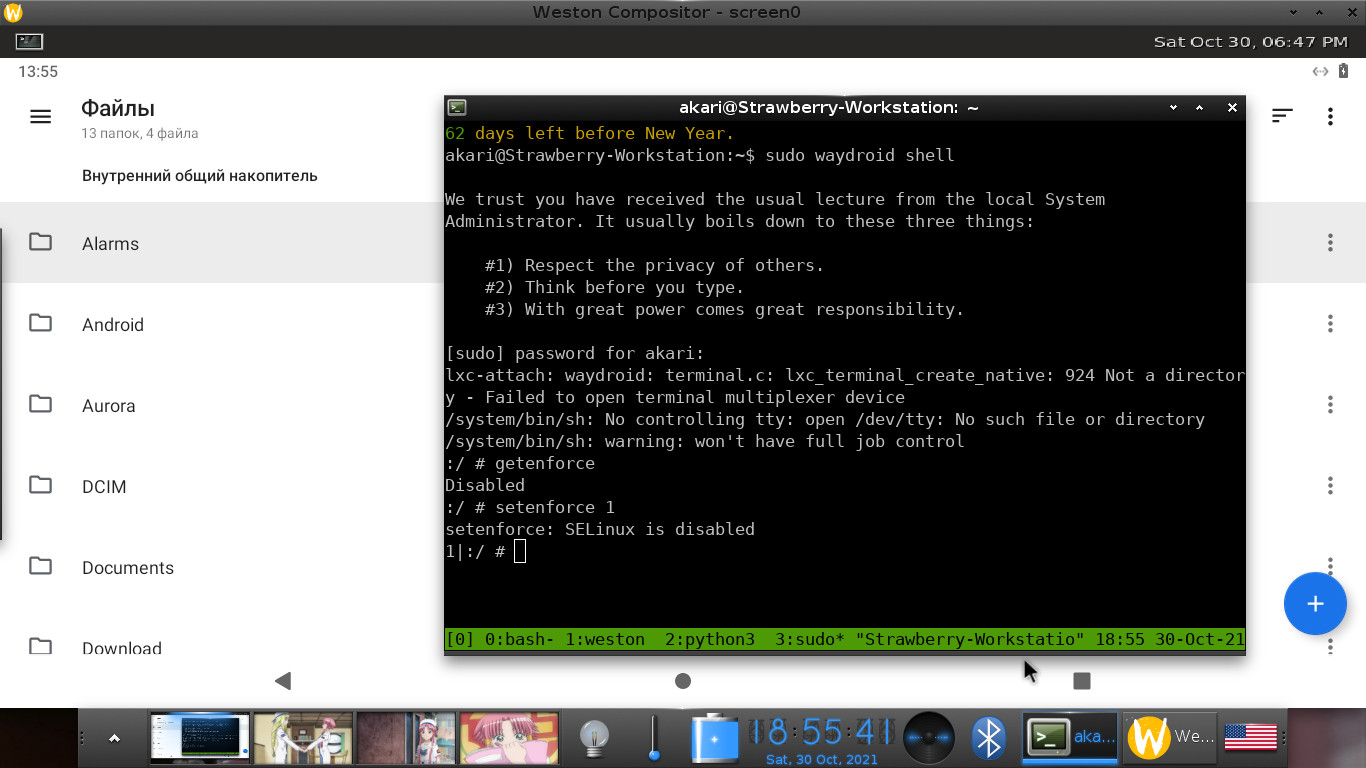Image resolution: width=1366 pixels, height=768 pixels.
Task: Tap the Android recents square button
Action: point(1081,681)
